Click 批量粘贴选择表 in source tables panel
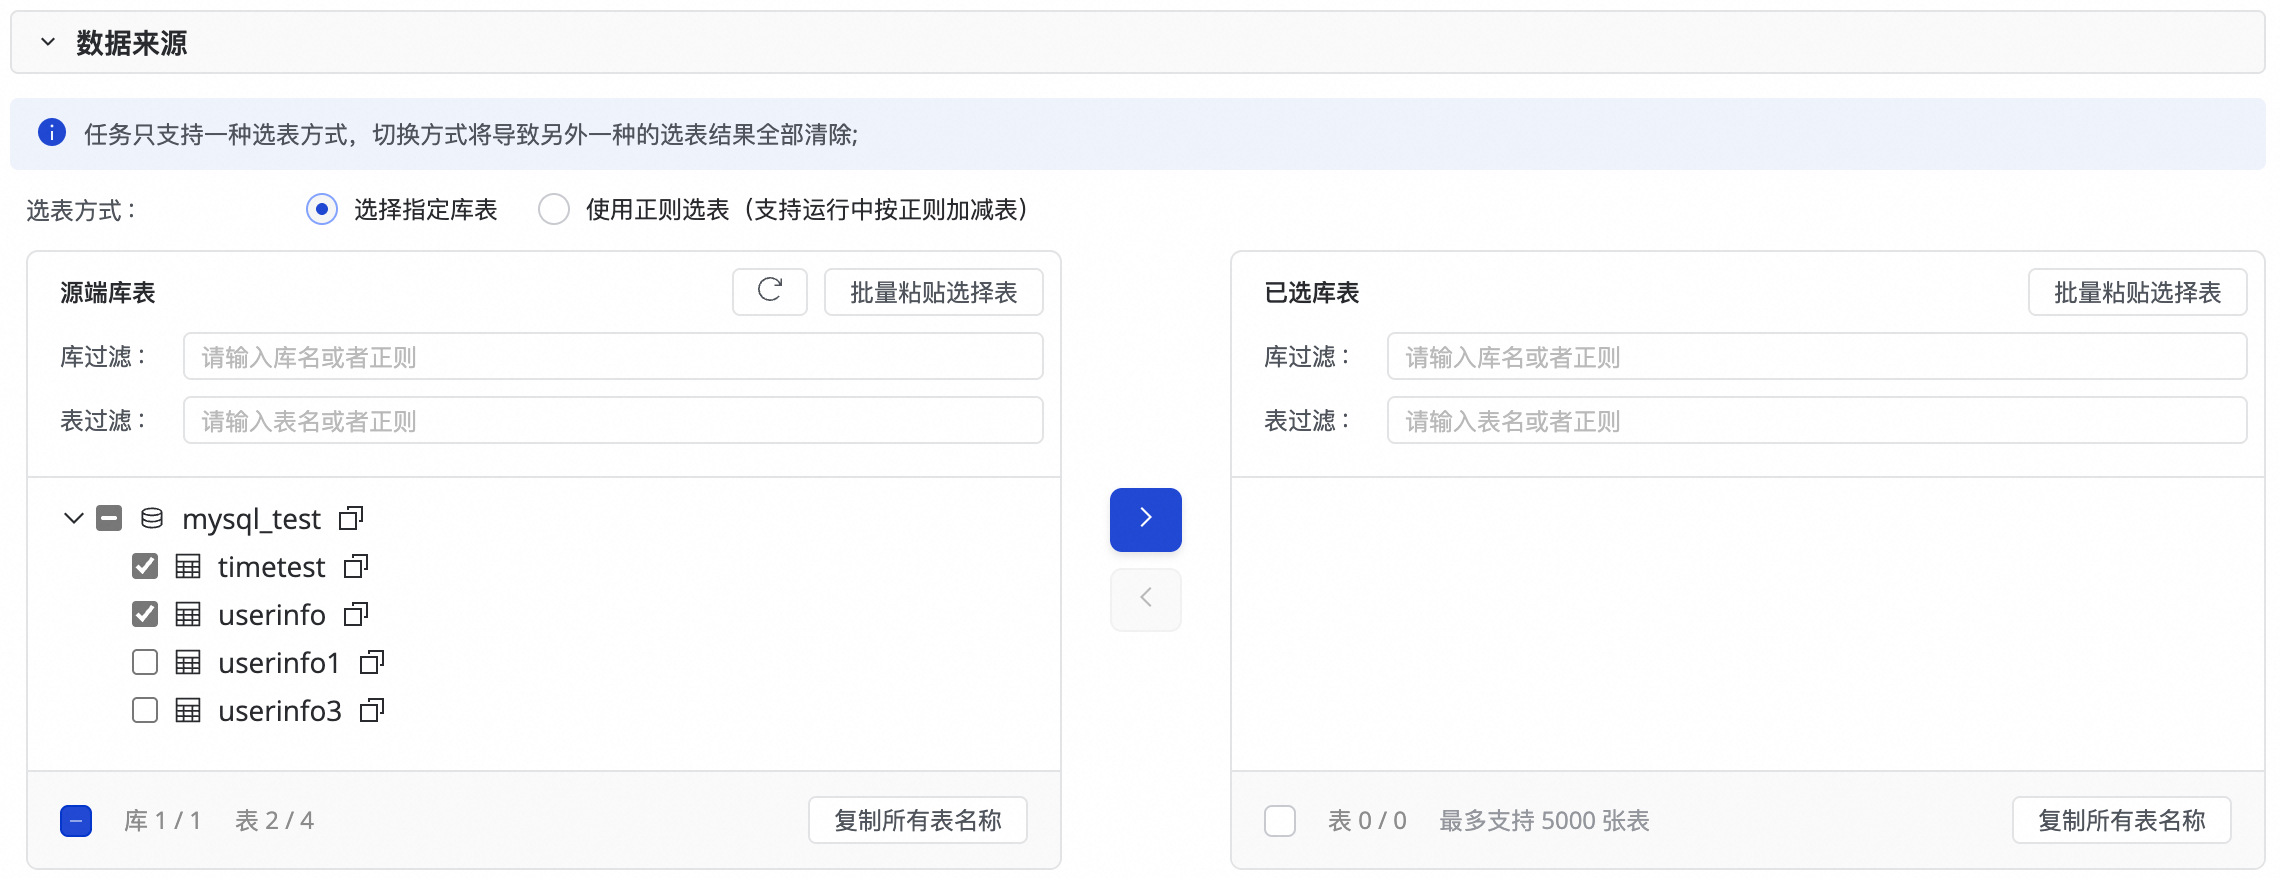The image size is (2280, 878). click(x=933, y=292)
